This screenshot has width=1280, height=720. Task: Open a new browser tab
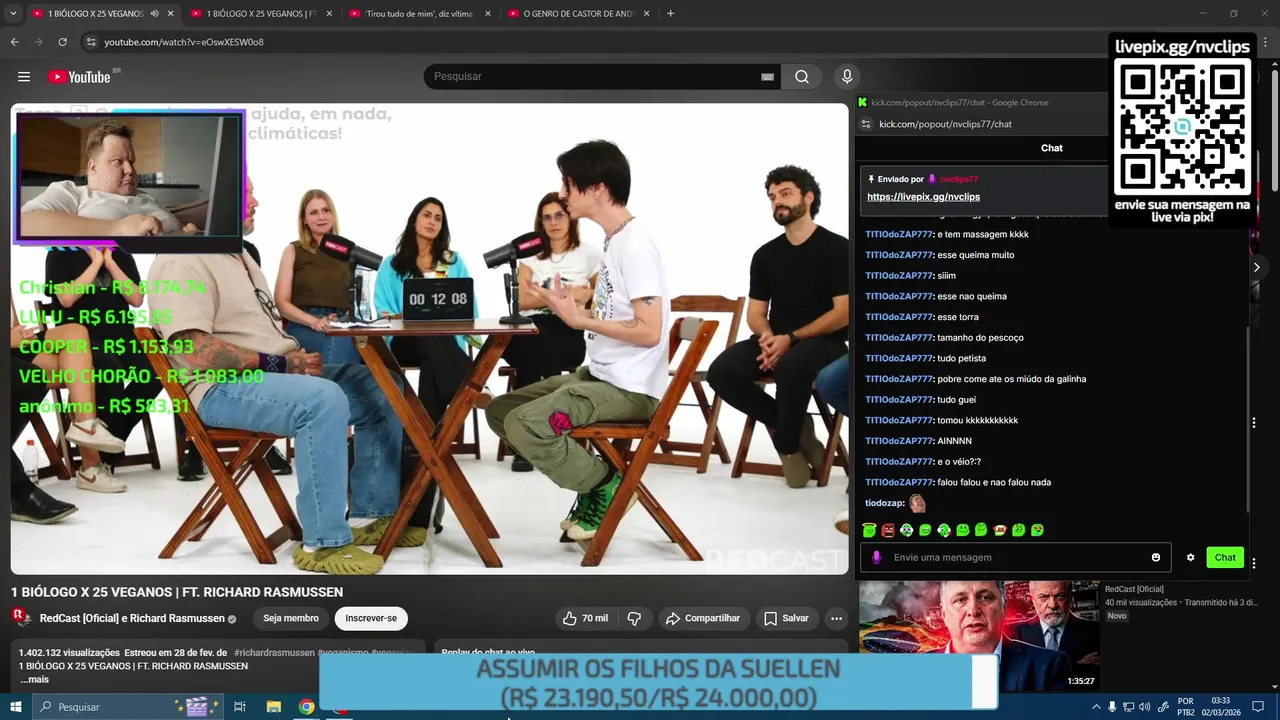click(670, 14)
